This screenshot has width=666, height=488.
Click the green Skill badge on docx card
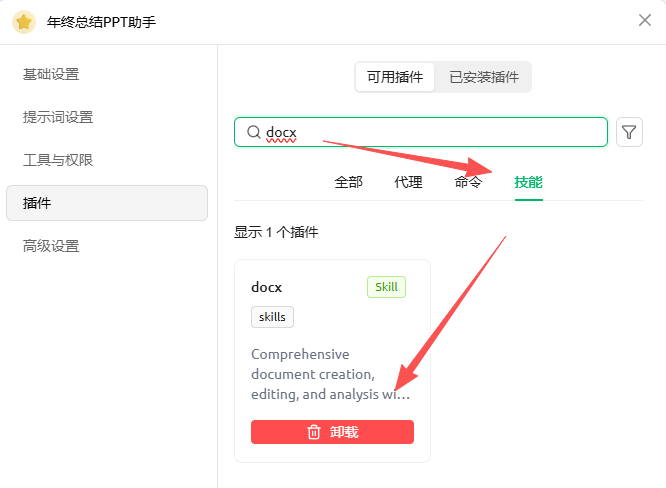(386, 287)
